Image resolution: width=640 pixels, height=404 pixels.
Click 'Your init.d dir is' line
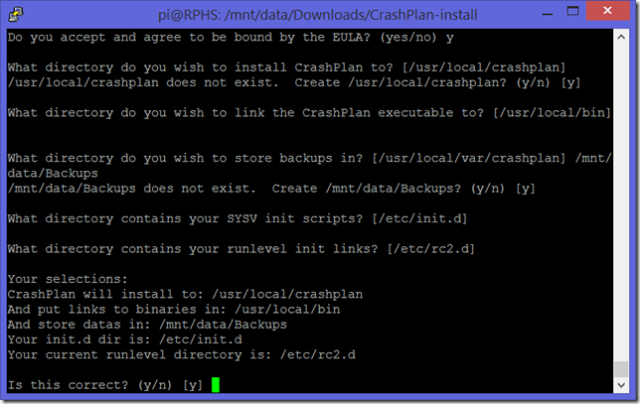point(127,339)
